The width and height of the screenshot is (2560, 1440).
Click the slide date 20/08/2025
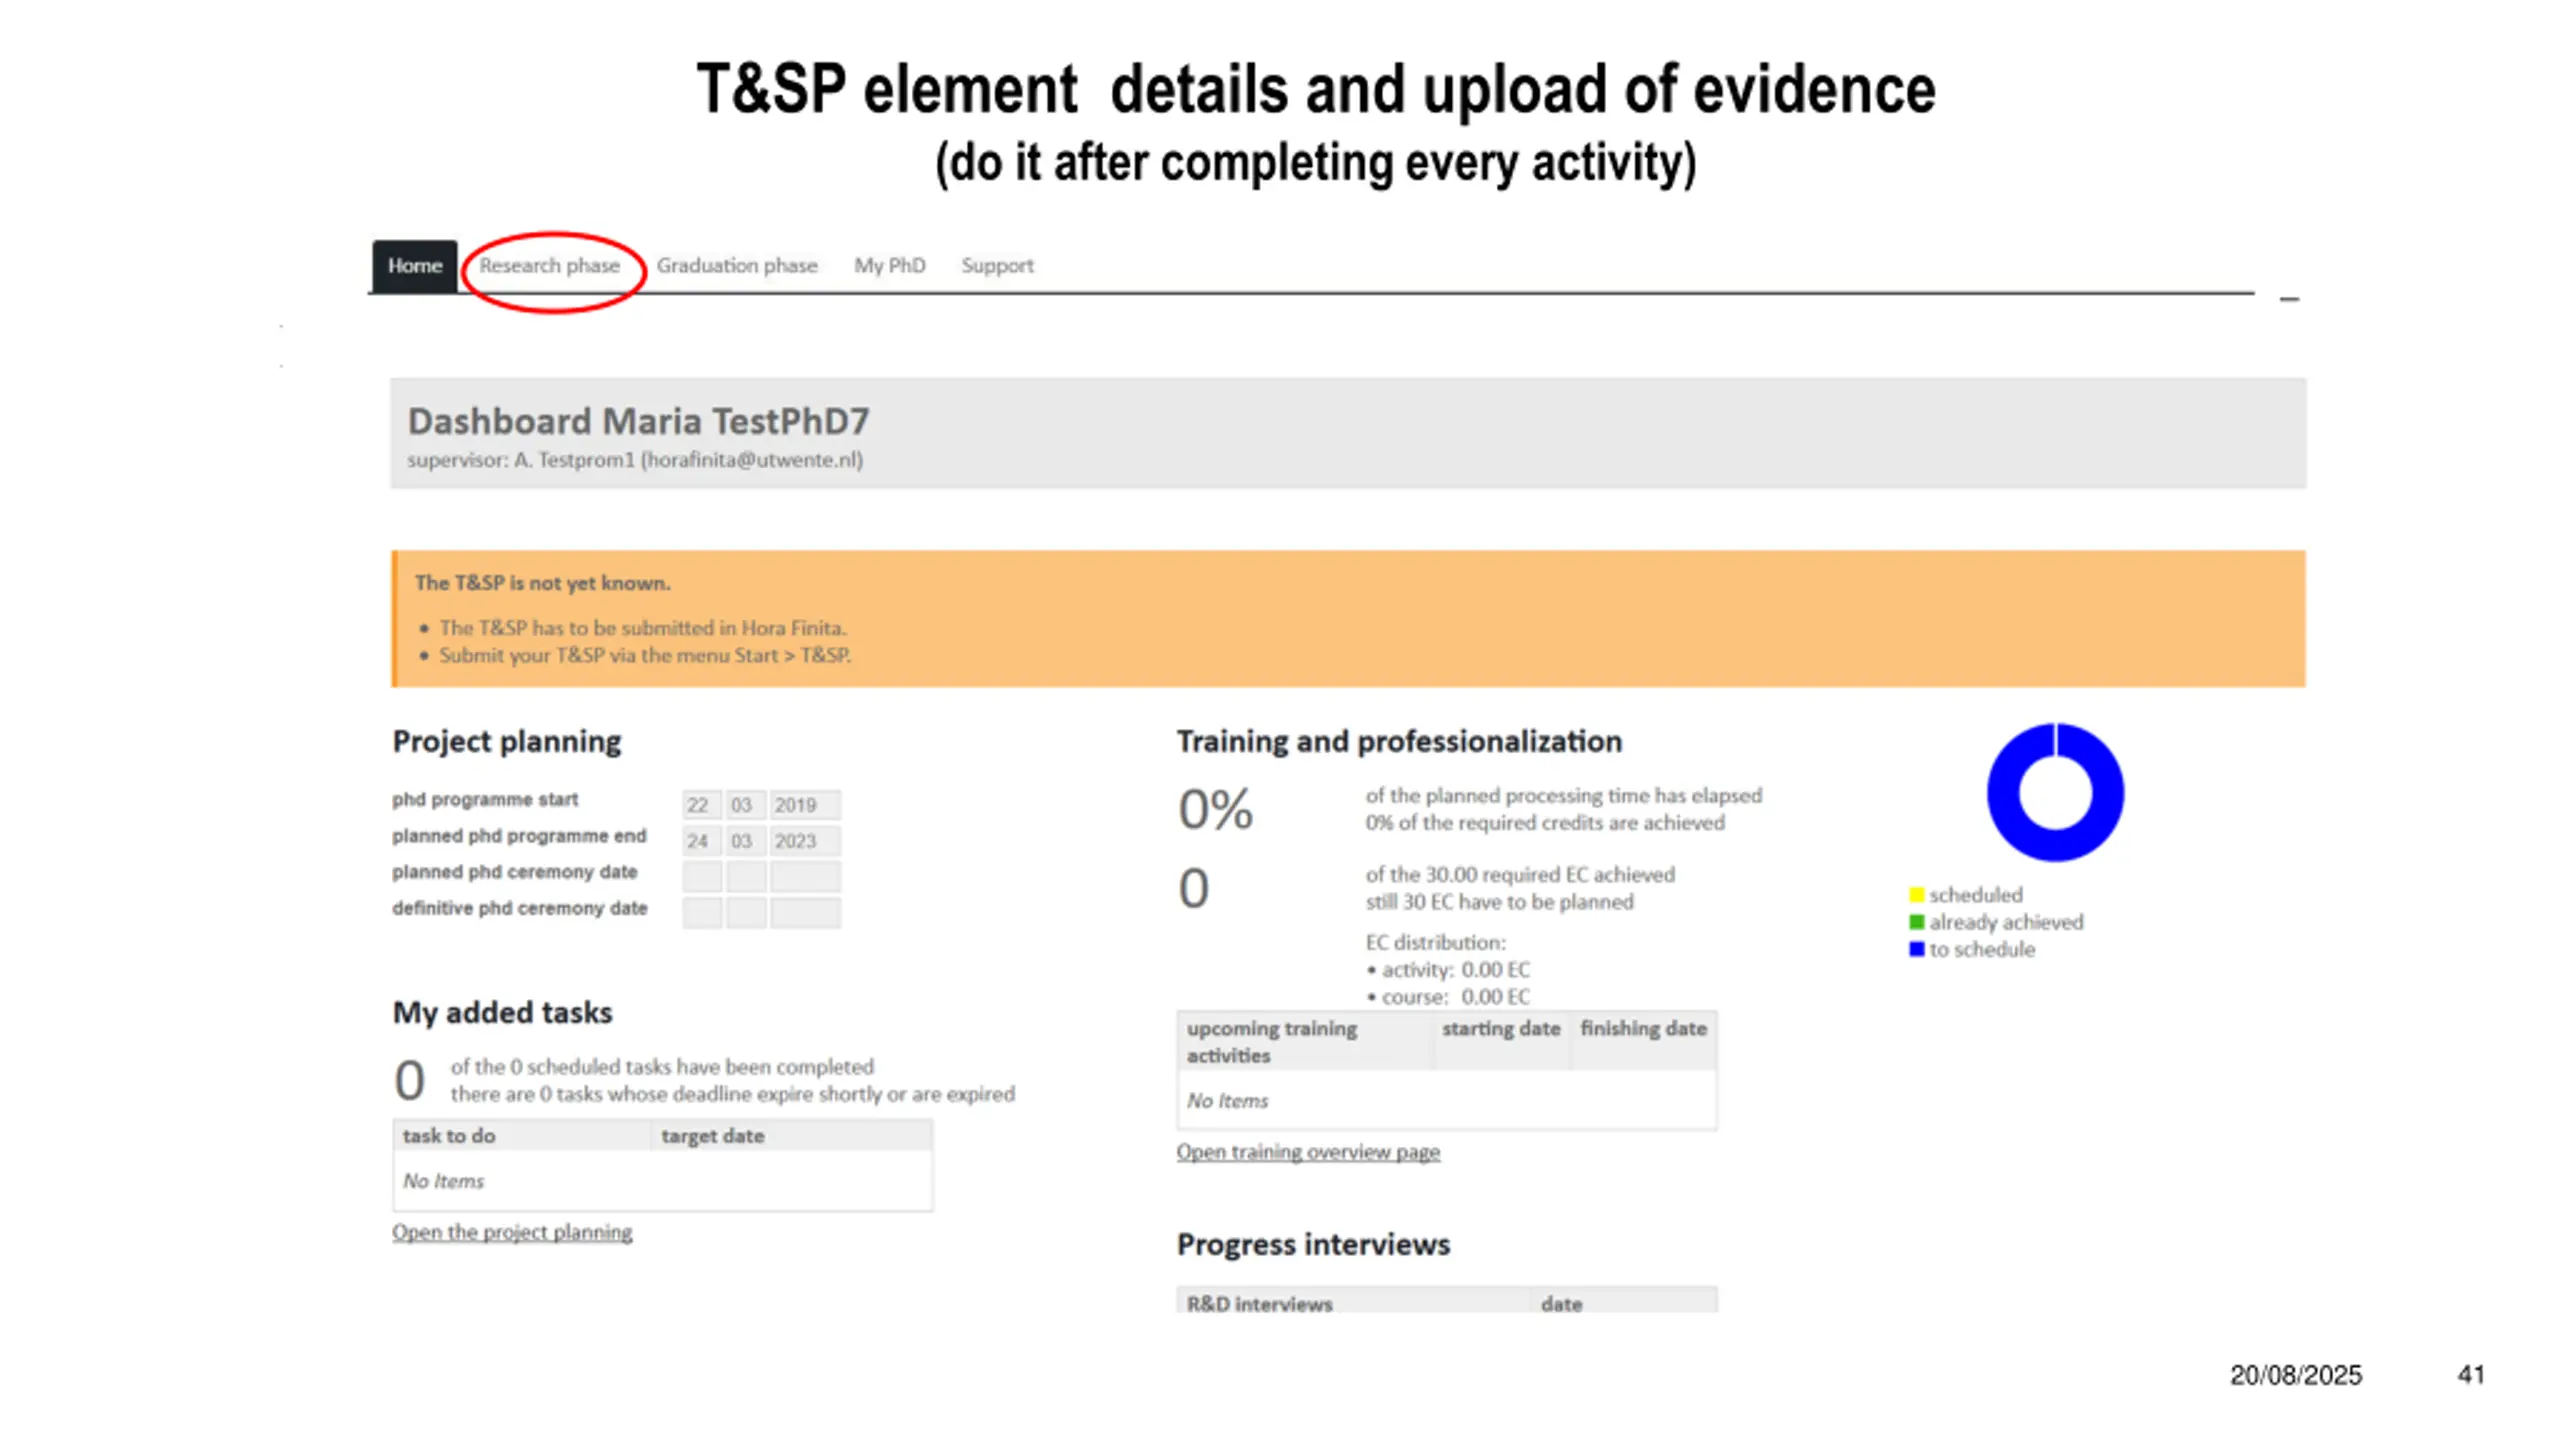2296,1375
